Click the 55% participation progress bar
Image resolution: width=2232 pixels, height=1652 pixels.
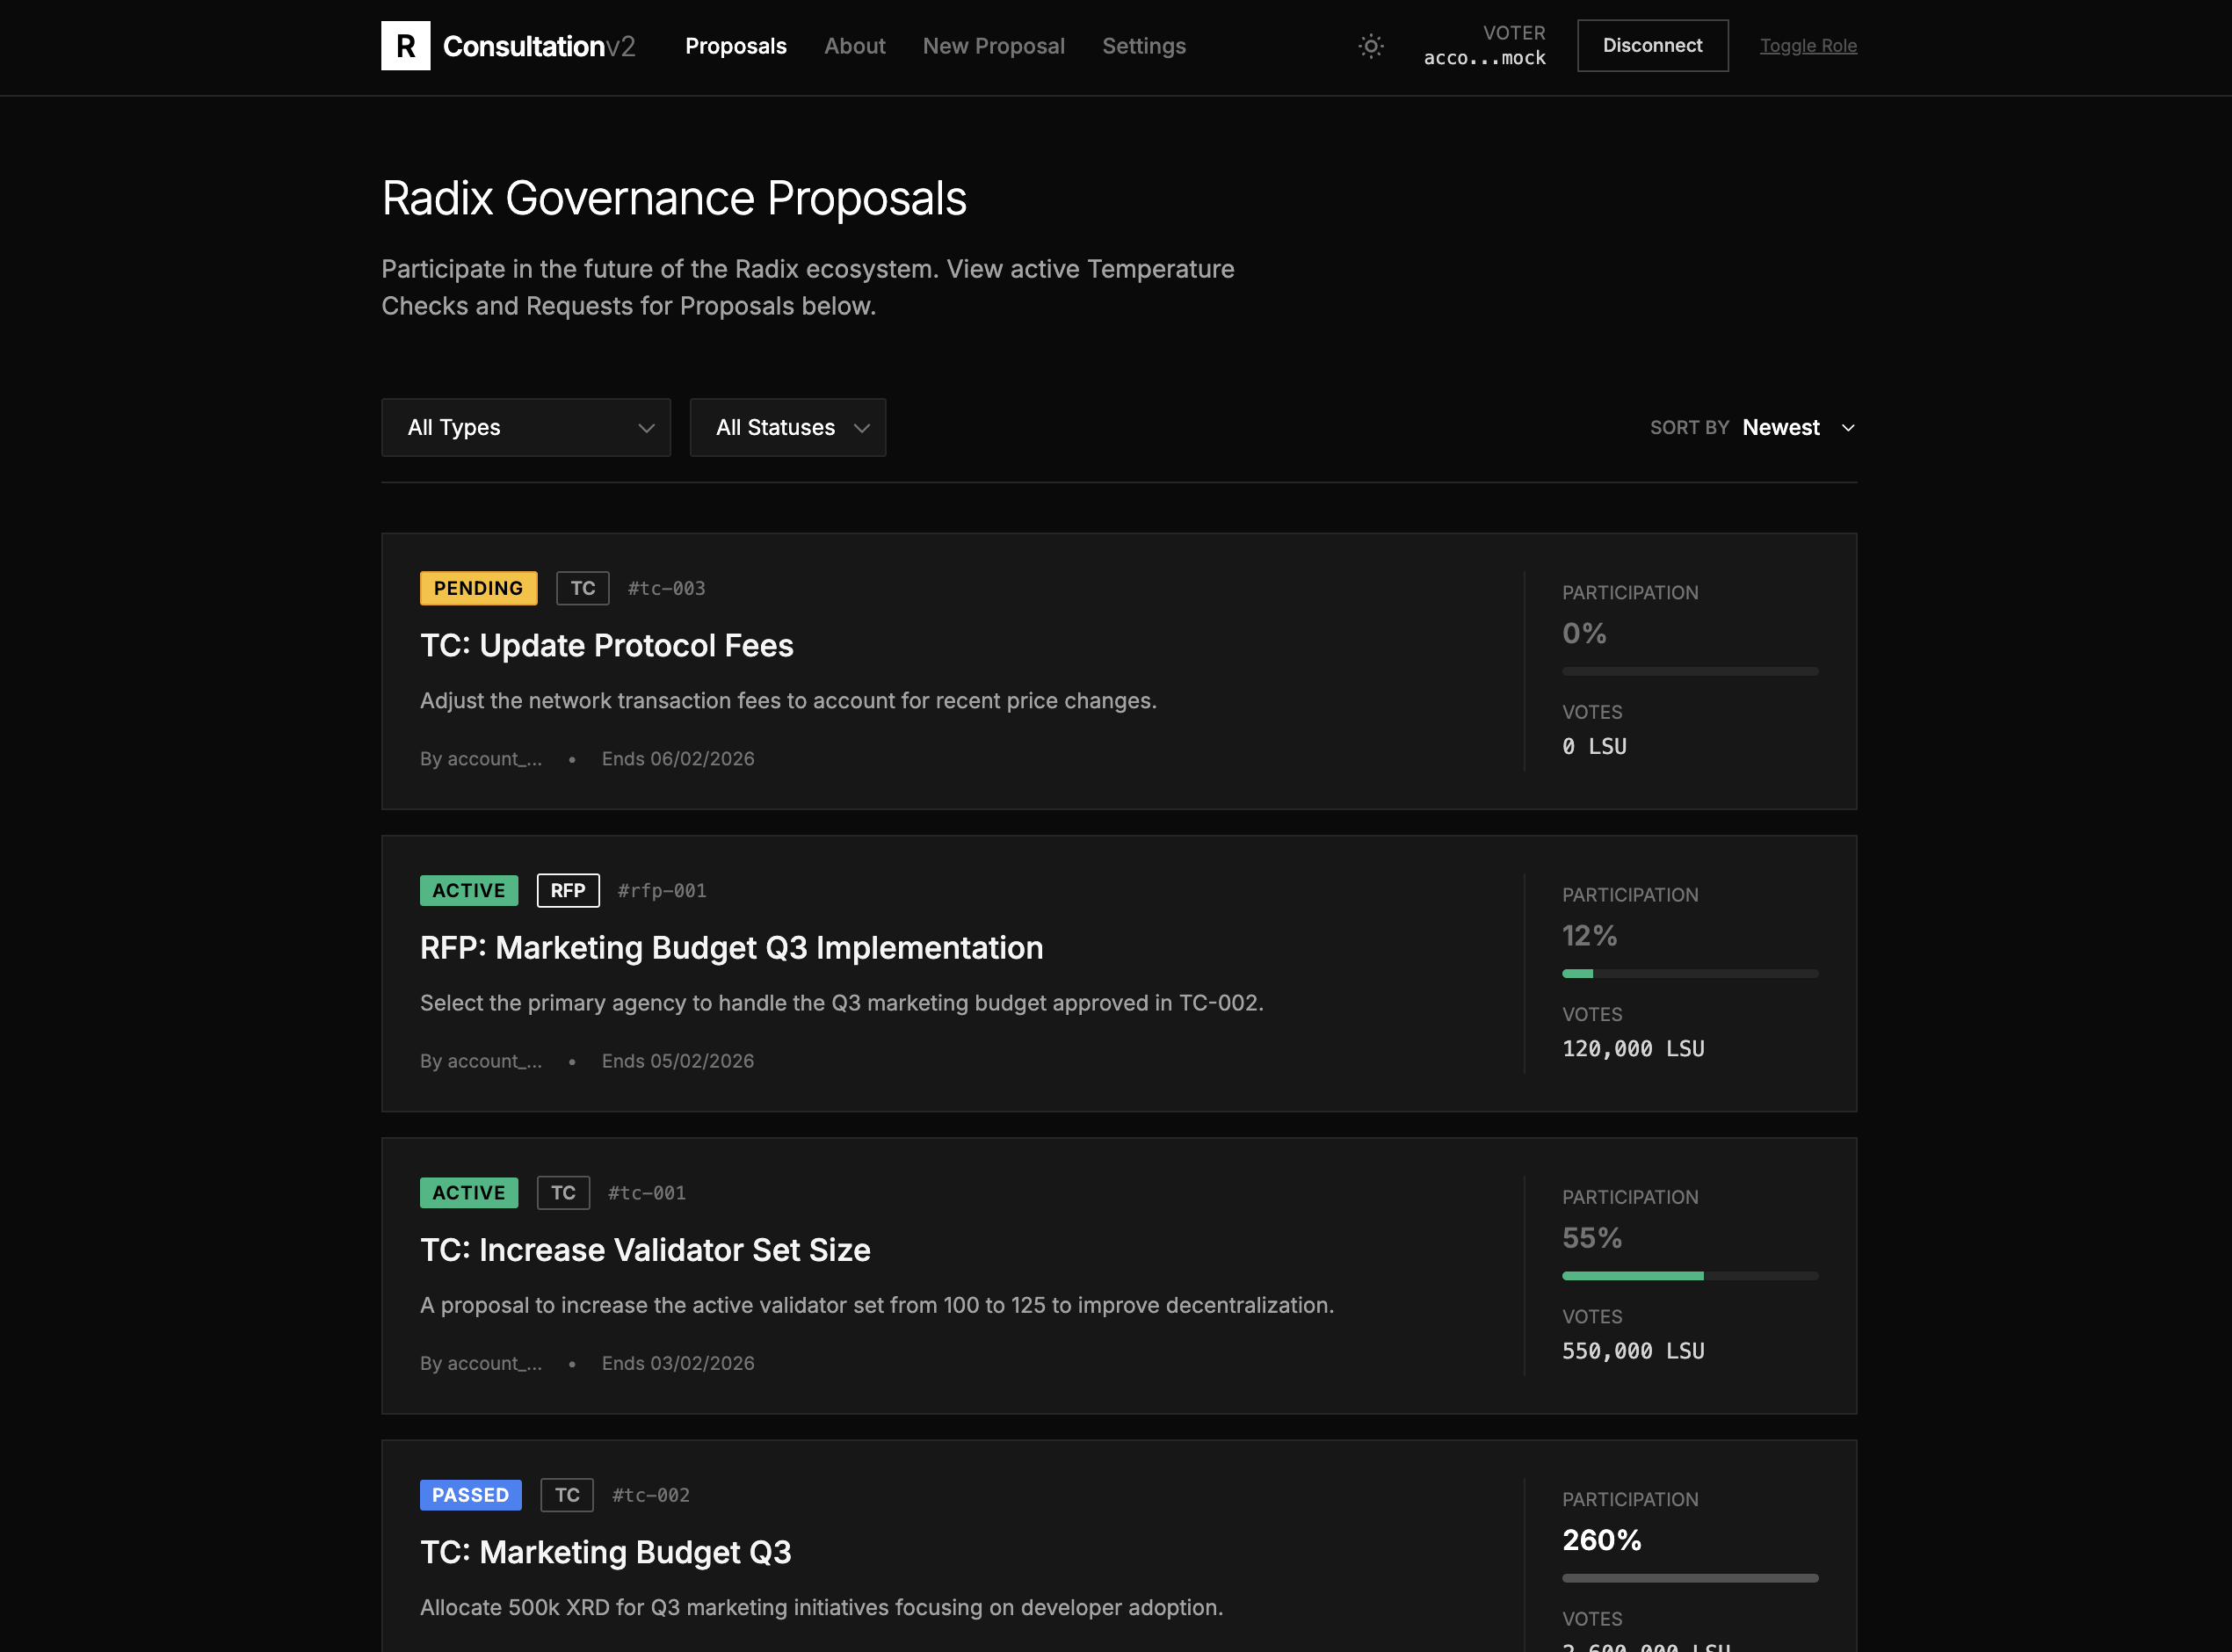(x=1689, y=1276)
